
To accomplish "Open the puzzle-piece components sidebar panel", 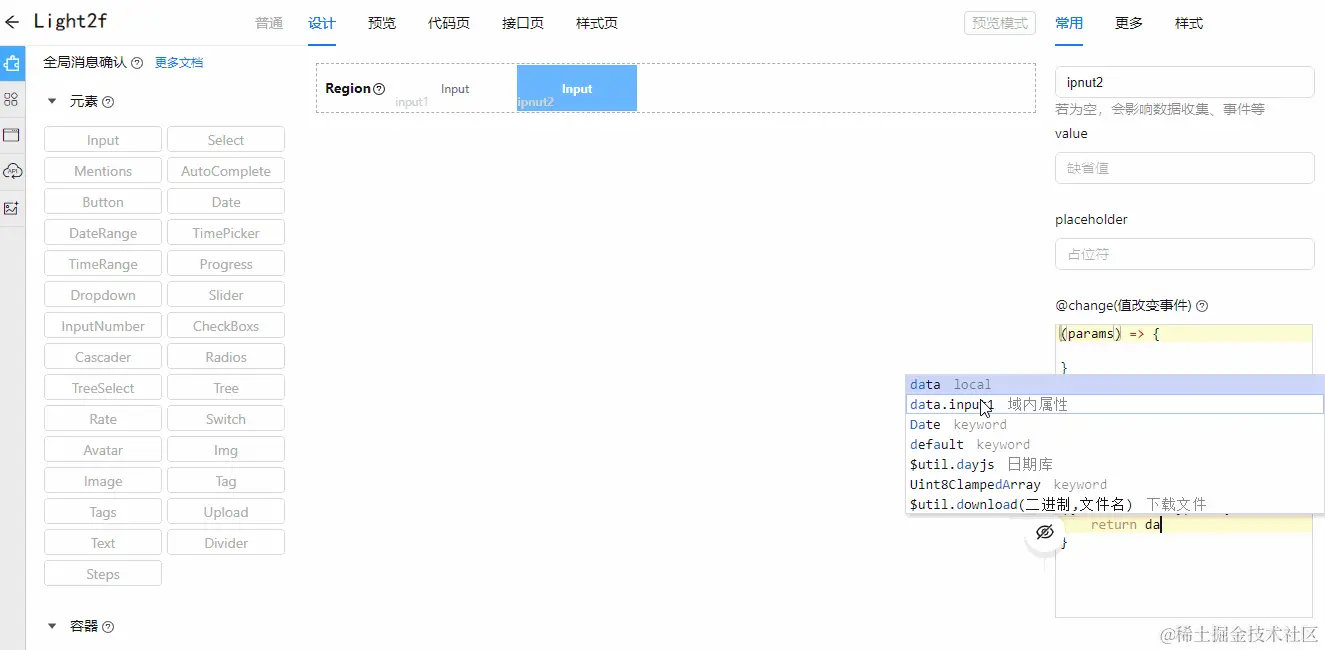I will (x=12, y=63).
